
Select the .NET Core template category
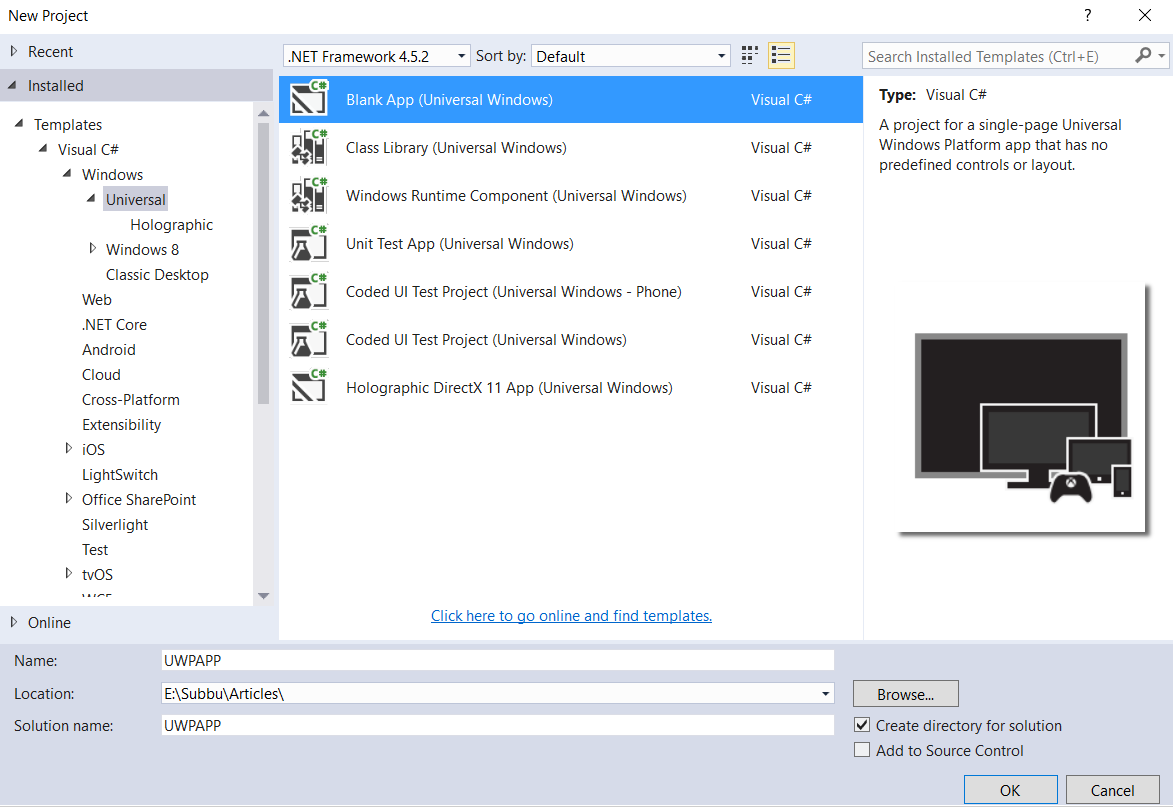click(114, 325)
